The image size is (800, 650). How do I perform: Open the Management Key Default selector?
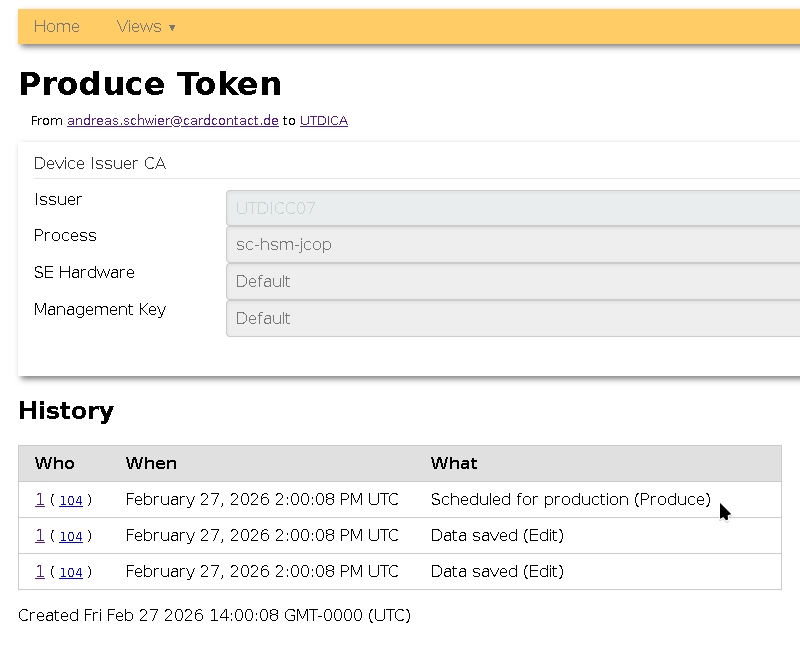click(512, 319)
